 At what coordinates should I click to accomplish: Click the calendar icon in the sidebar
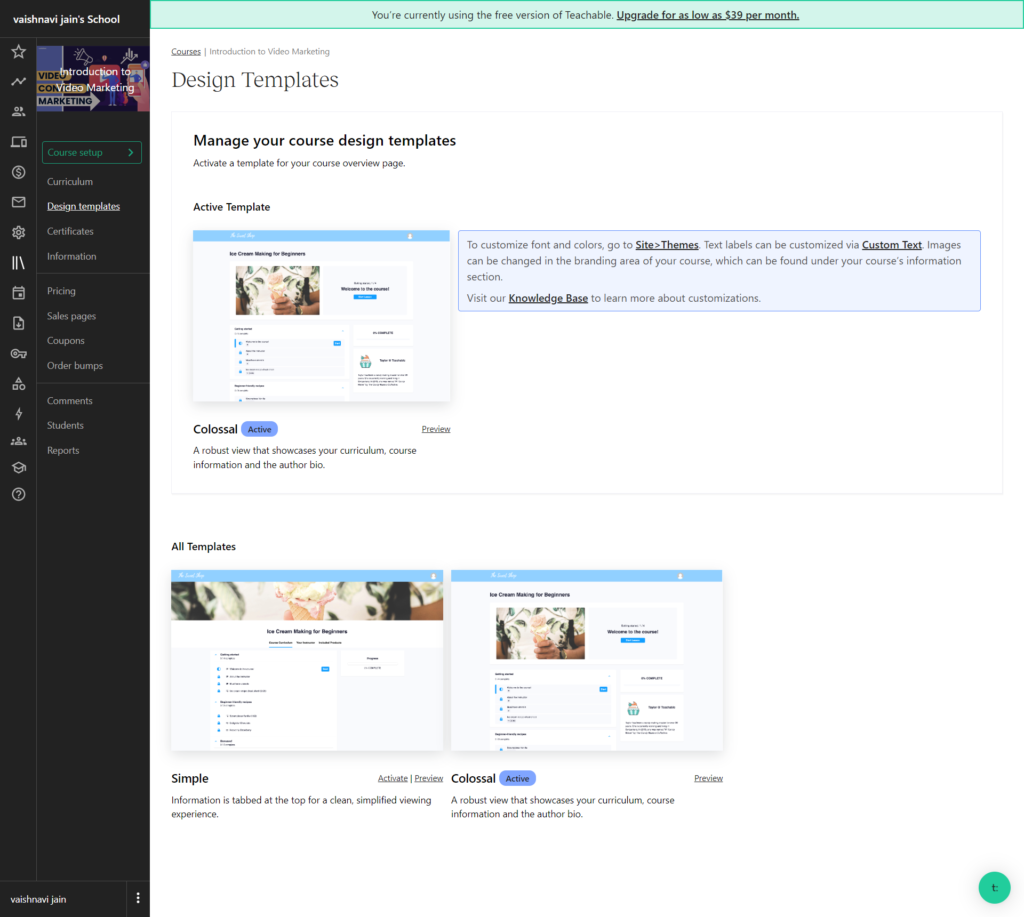pos(18,291)
